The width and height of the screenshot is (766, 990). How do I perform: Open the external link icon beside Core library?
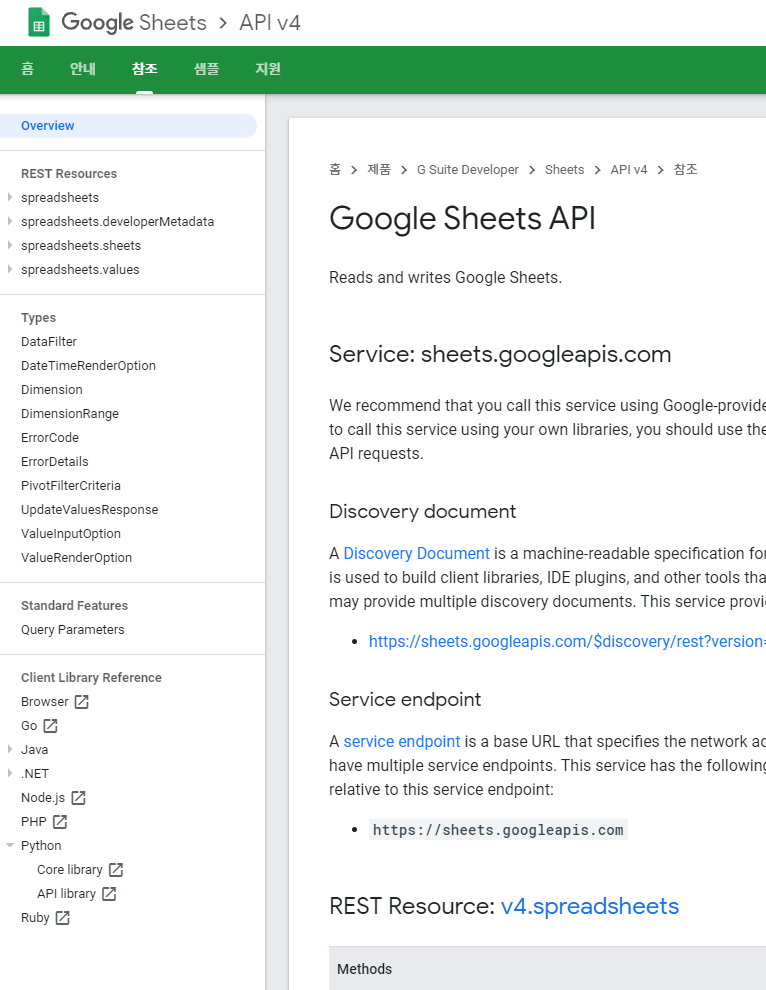[116, 869]
